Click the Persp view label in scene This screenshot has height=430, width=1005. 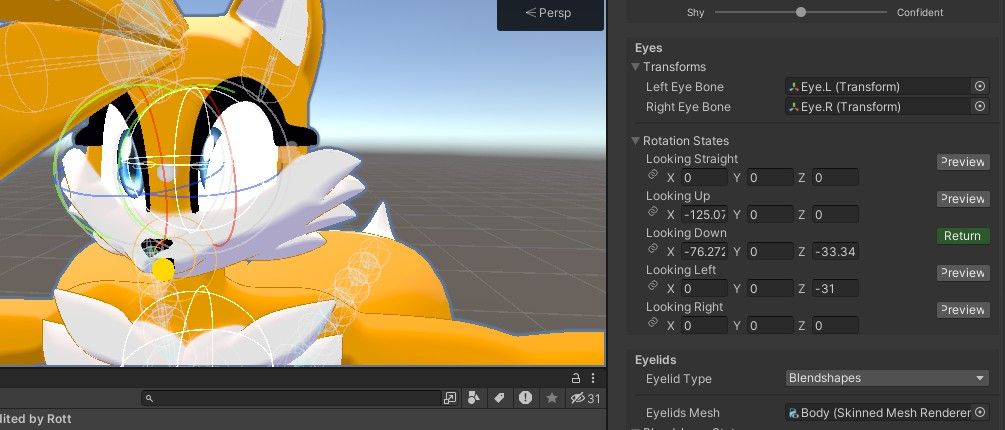(x=549, y=13)
